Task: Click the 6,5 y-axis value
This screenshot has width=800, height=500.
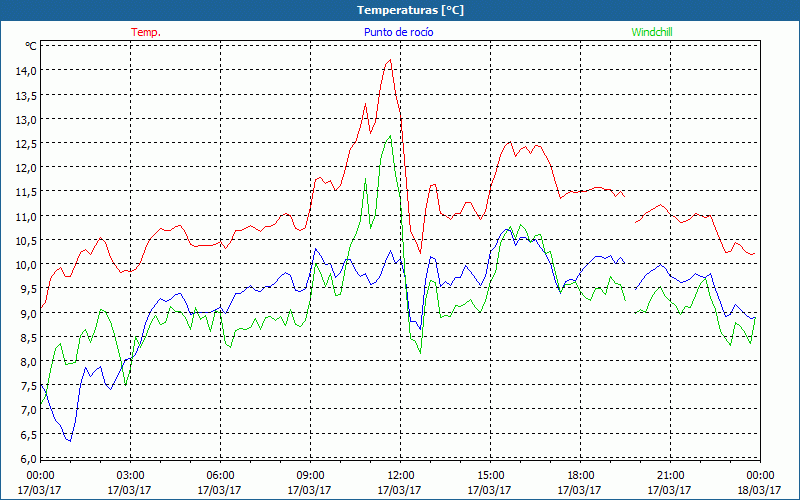Action: [29, 435]
